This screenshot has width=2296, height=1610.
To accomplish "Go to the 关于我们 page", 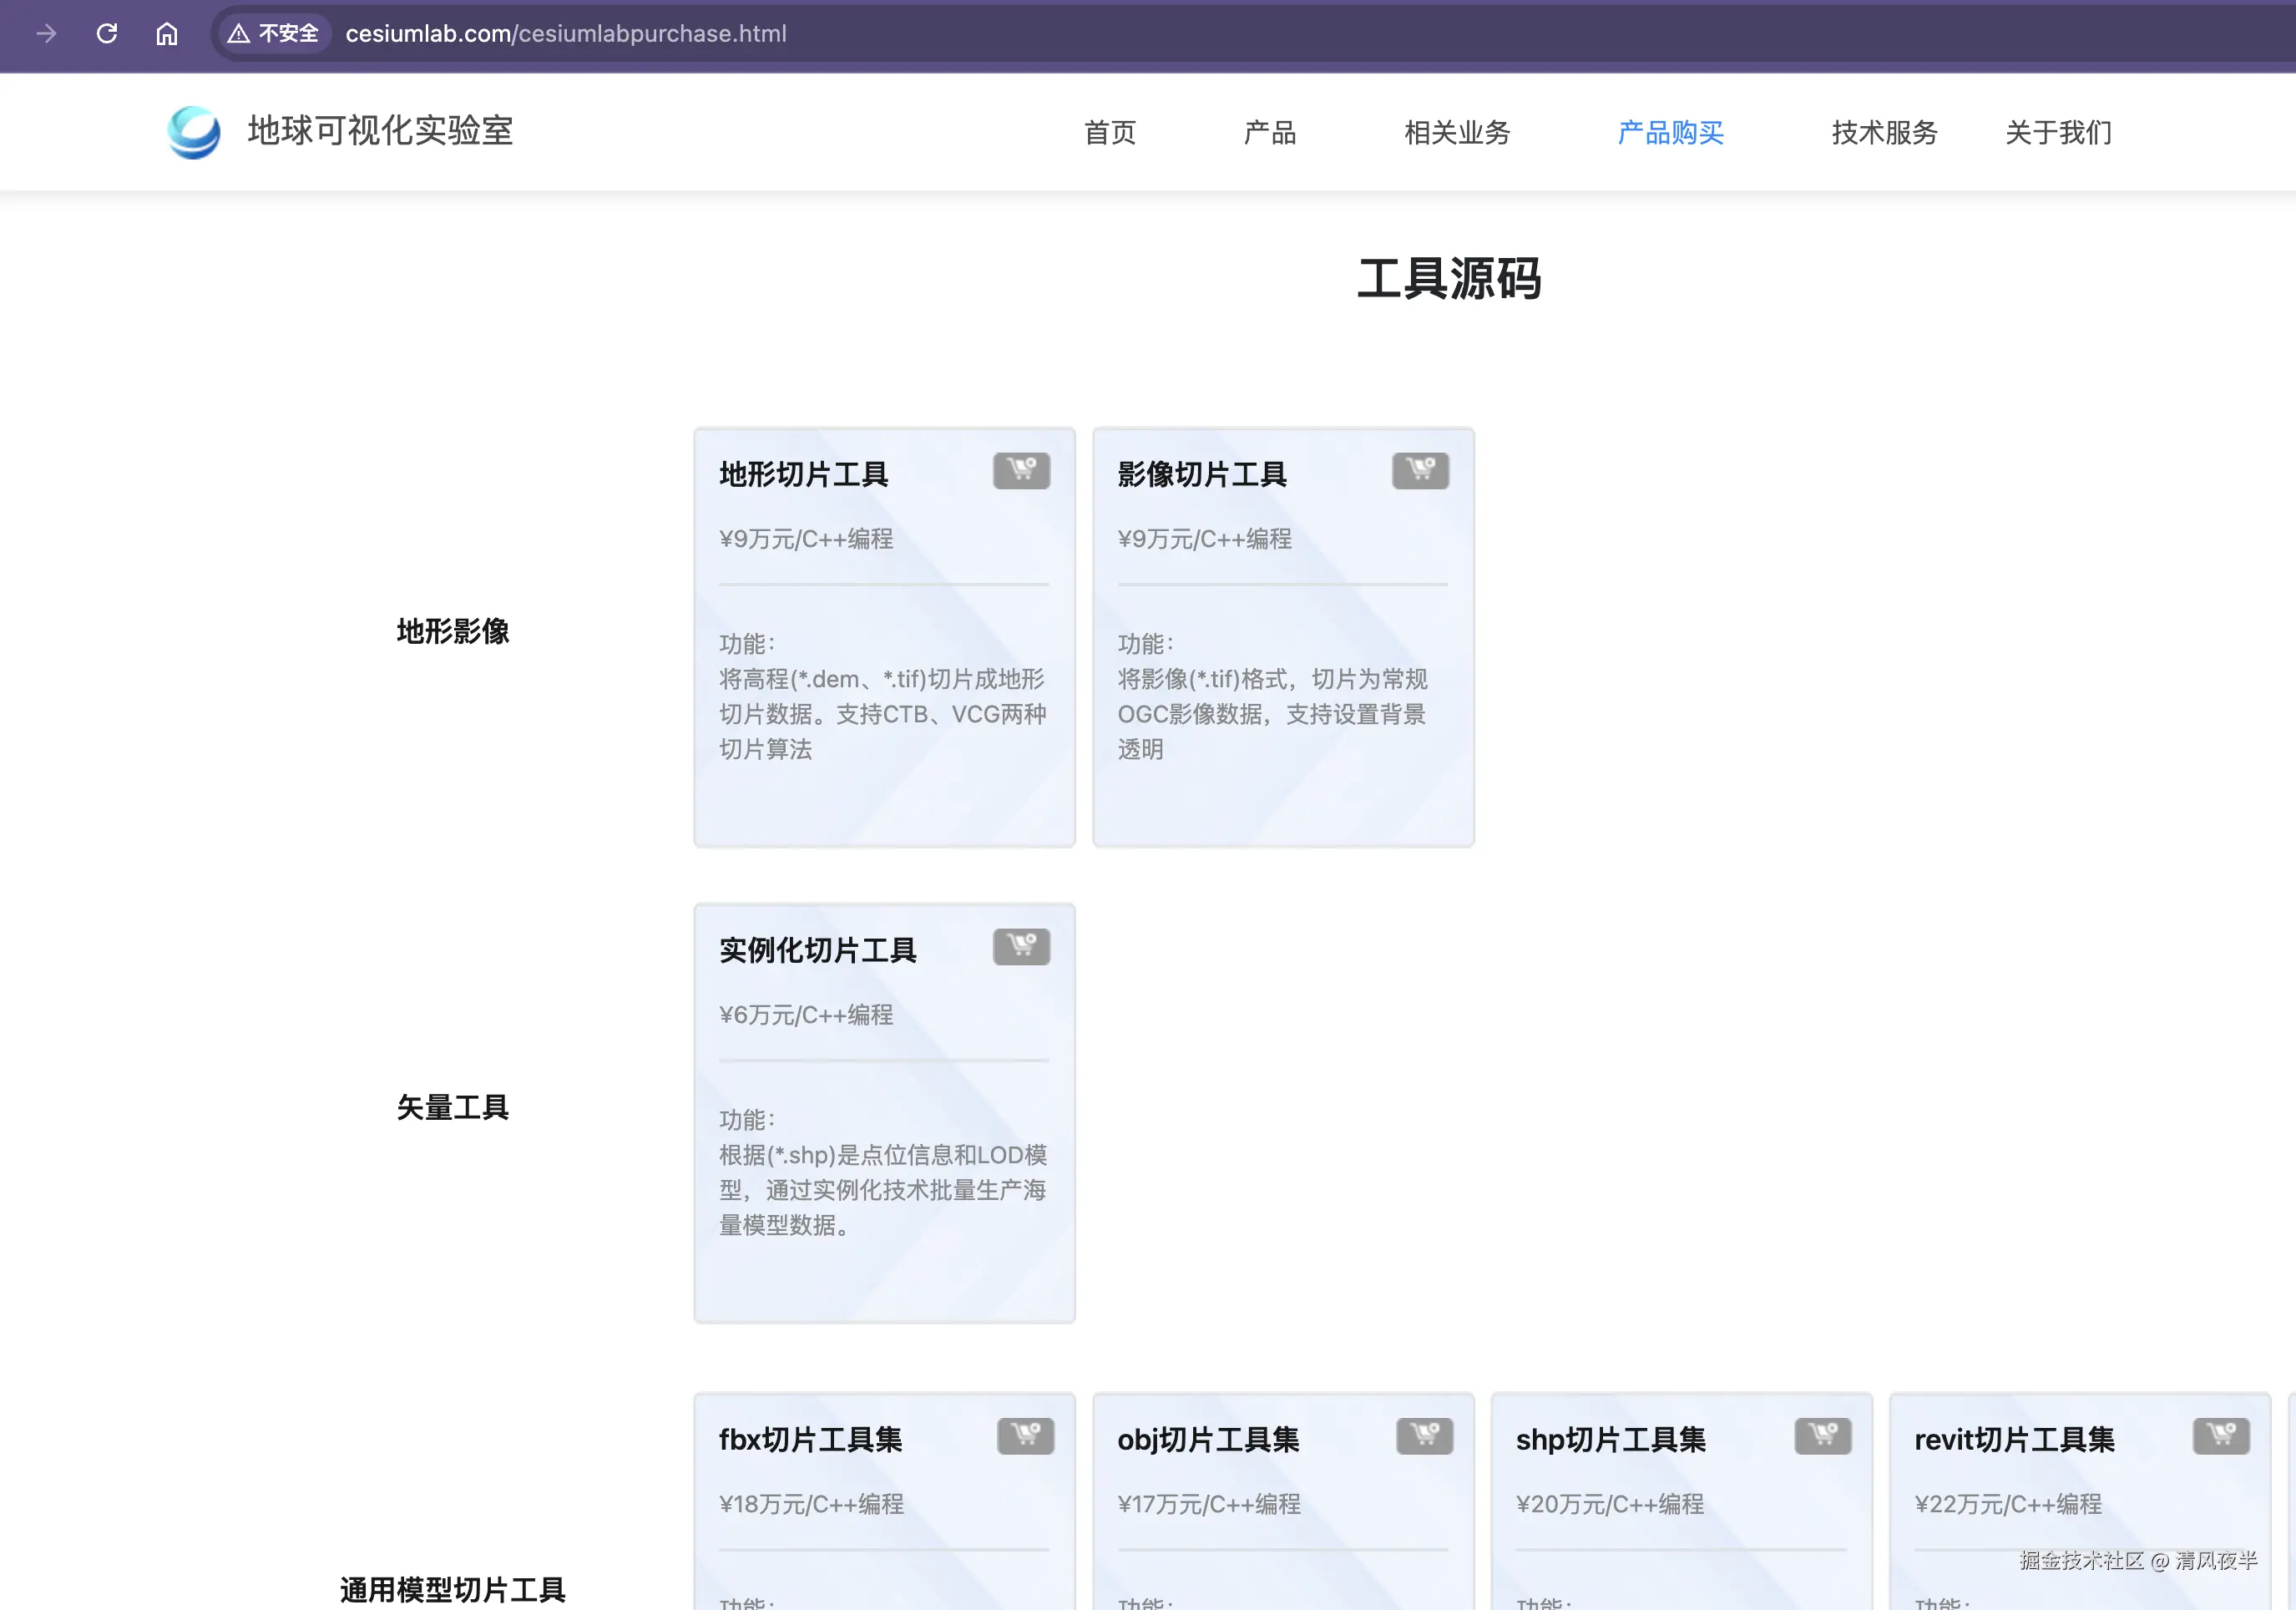I will [2058, 132].
